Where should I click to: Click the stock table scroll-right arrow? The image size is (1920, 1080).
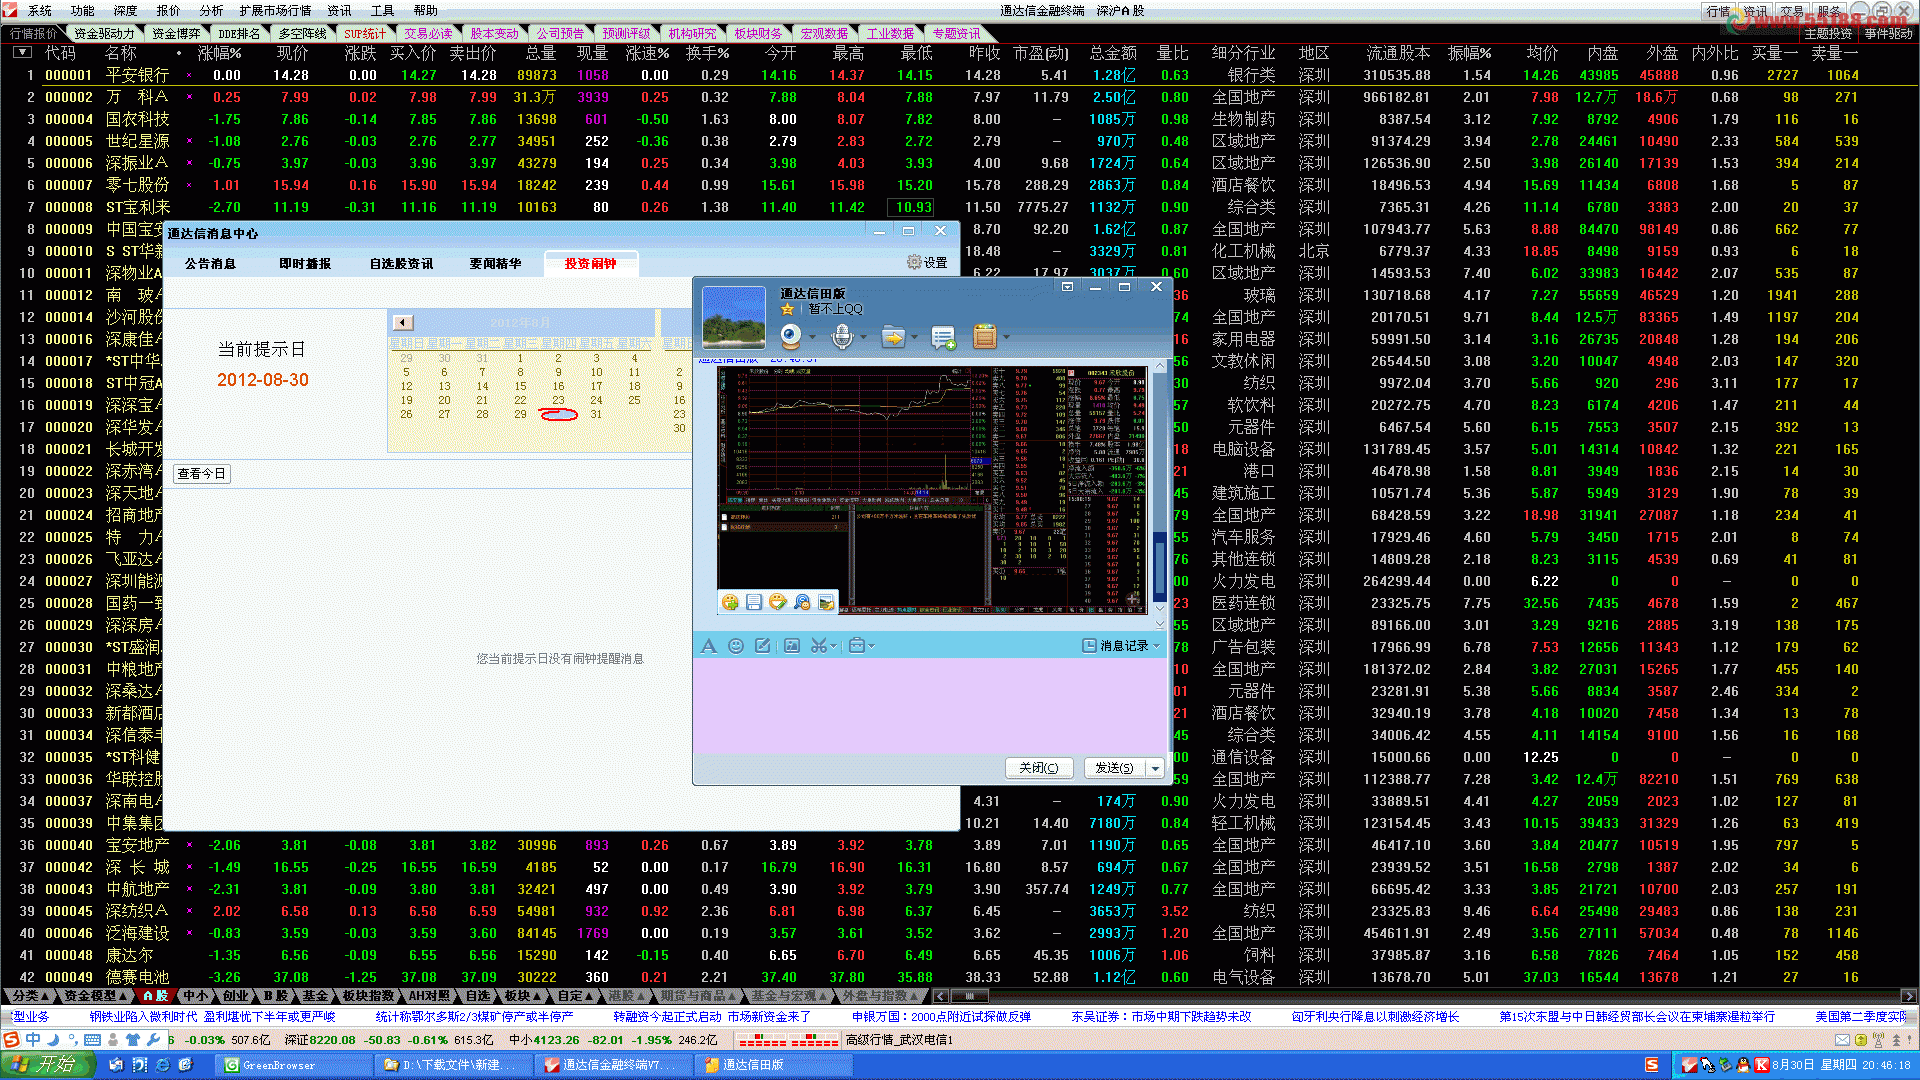[1908, 996]
